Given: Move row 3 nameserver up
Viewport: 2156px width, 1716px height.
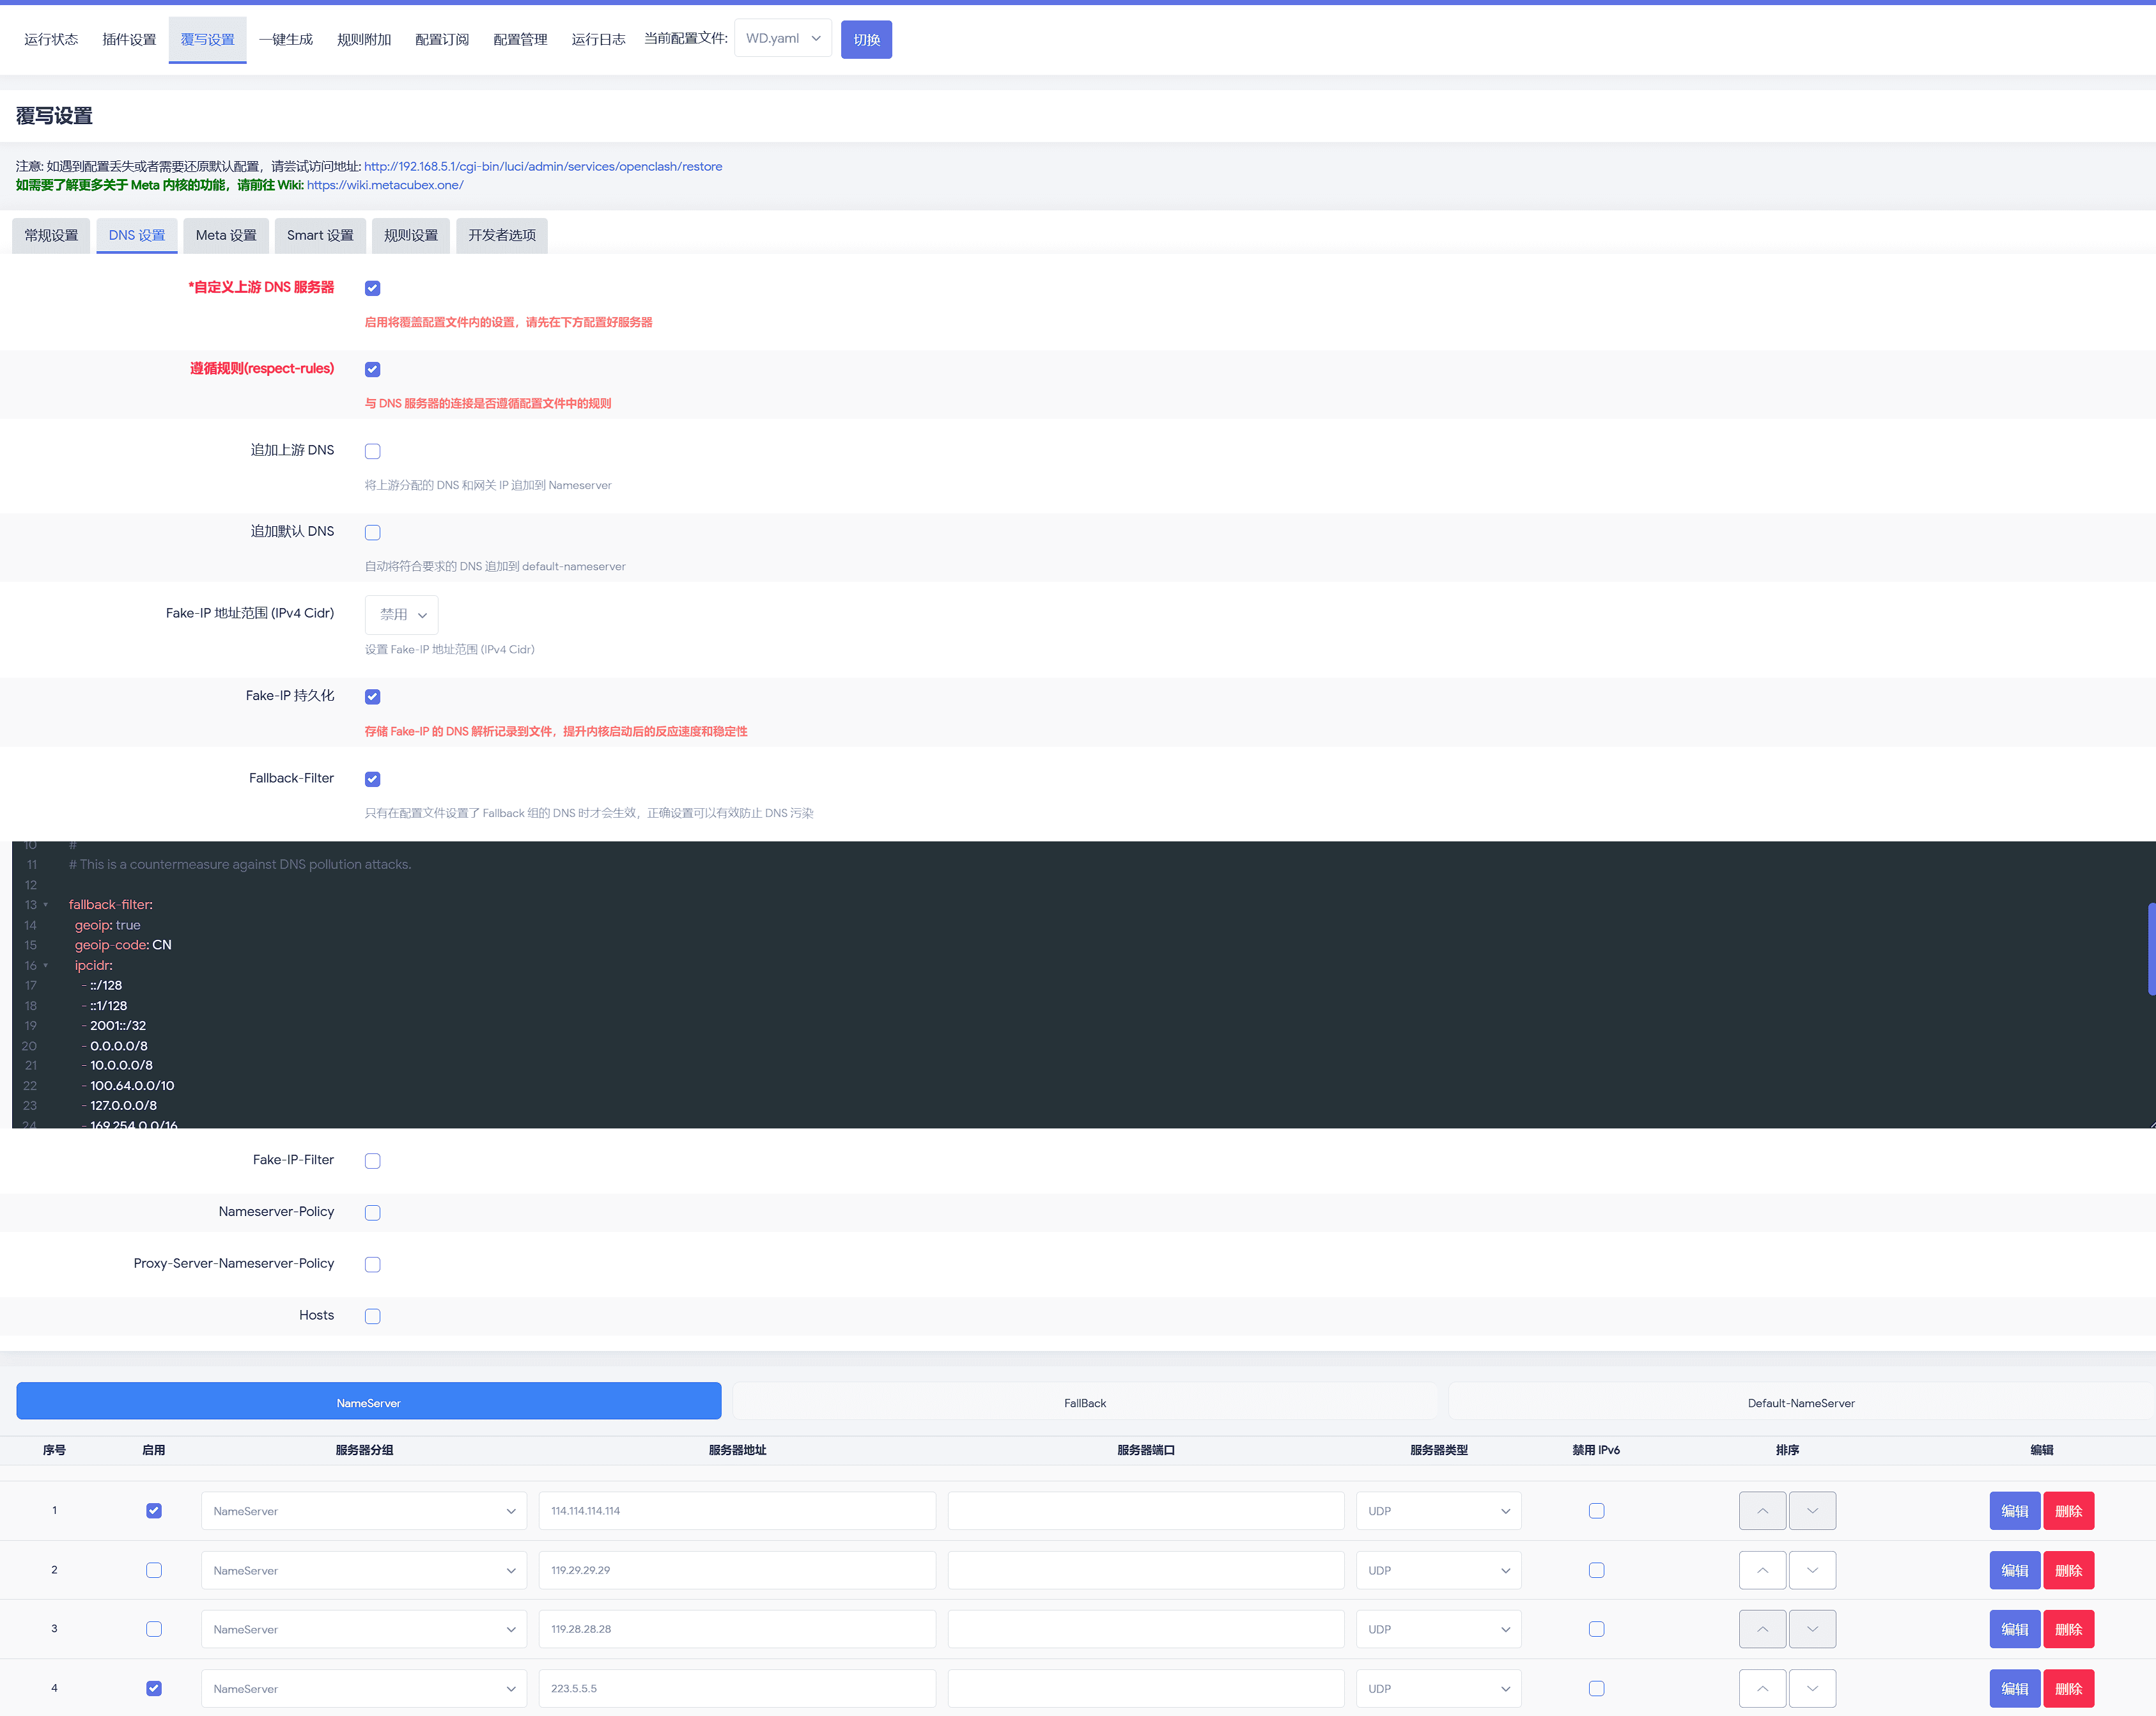Looking at the screenshot, I should [1762, 1629].
